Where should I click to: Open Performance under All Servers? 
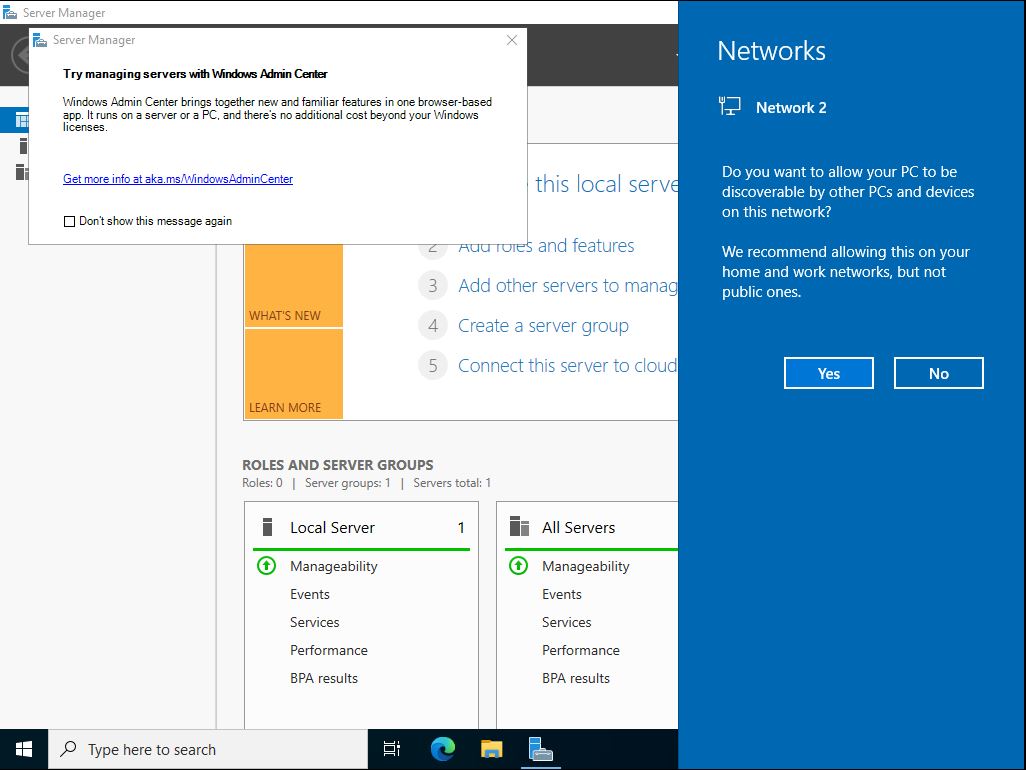coord(580,650)
